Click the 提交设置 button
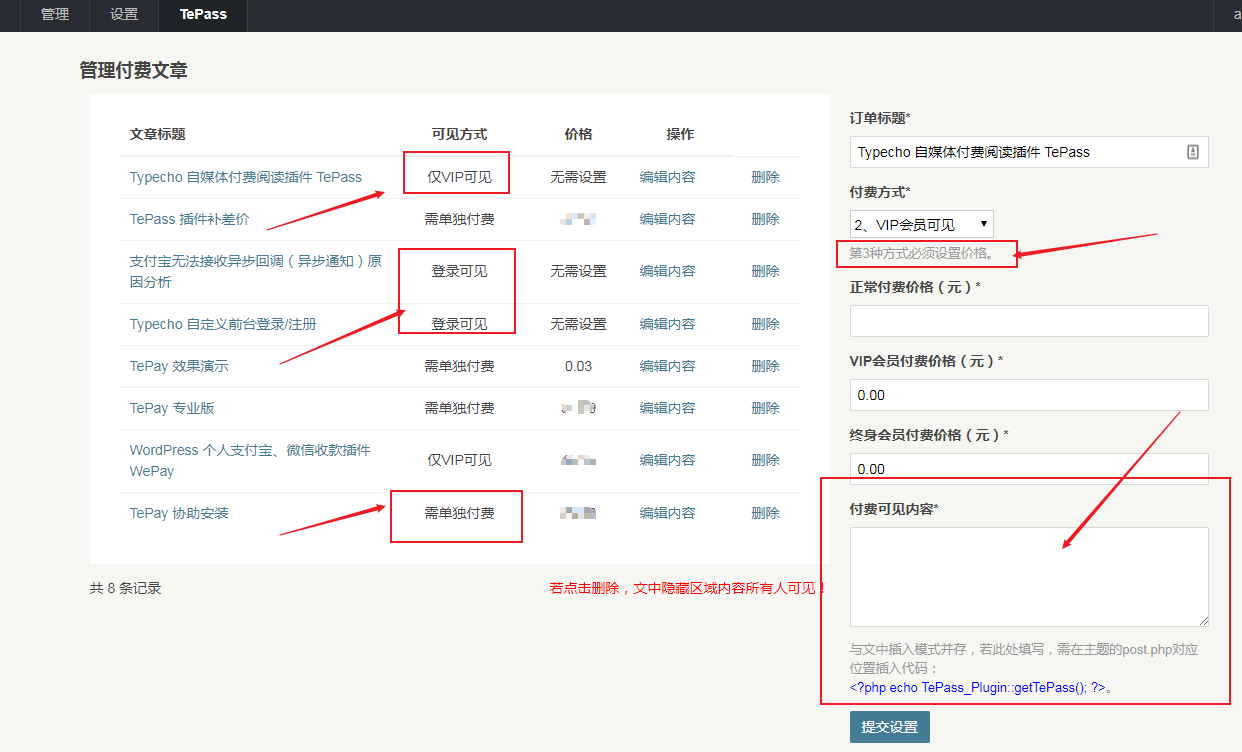Image resolution: width=1242 pixels, height=752 pixels. (x=889, y=727)
